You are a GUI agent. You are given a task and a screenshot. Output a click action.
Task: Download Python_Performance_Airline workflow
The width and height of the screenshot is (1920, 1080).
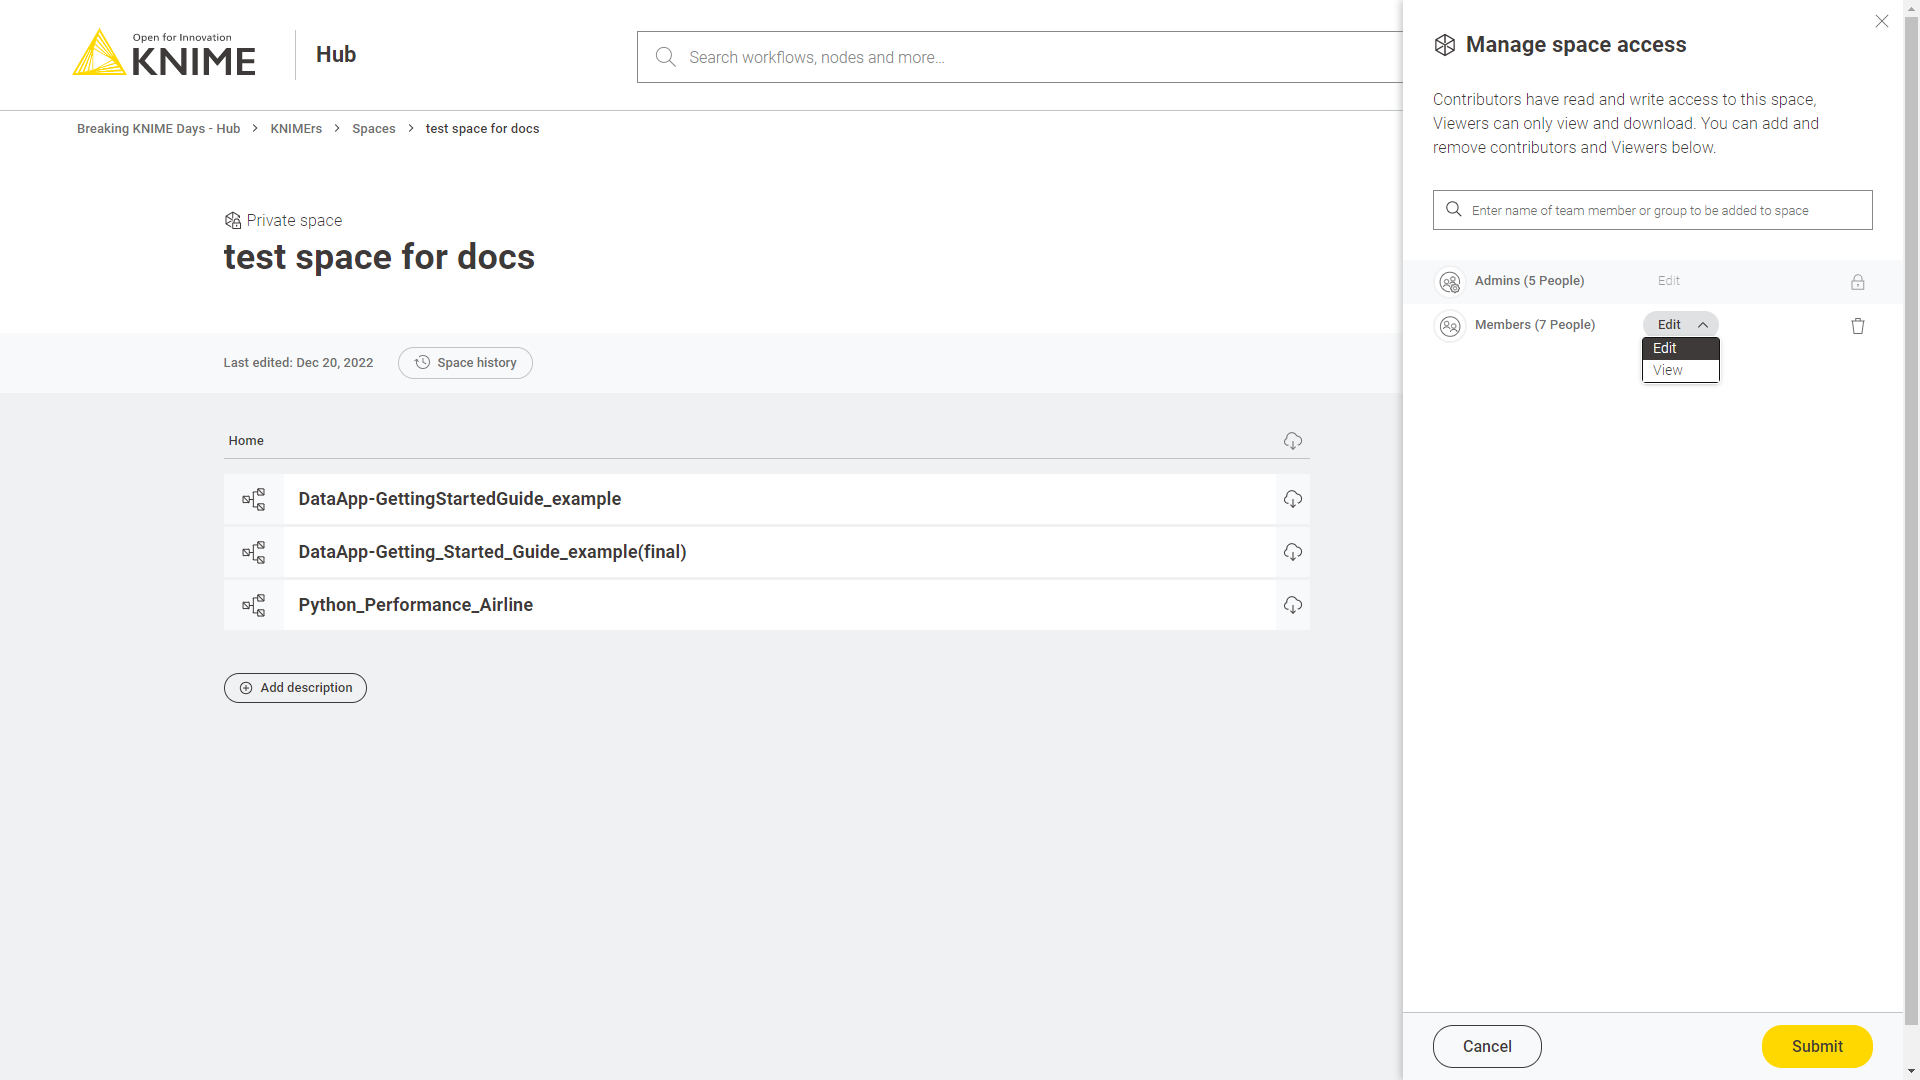tap(1293, 605)
